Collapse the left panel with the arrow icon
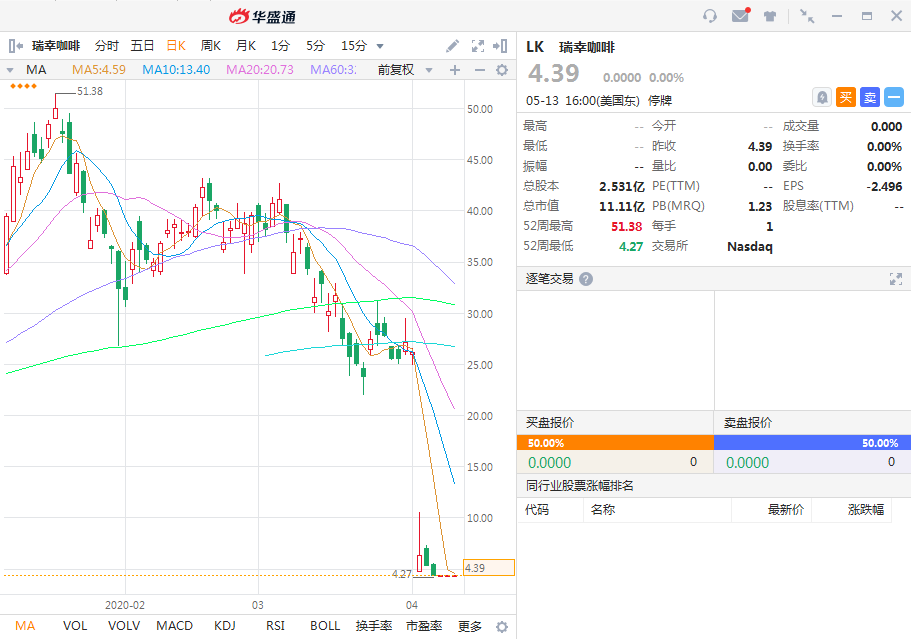 click(16, 46)
